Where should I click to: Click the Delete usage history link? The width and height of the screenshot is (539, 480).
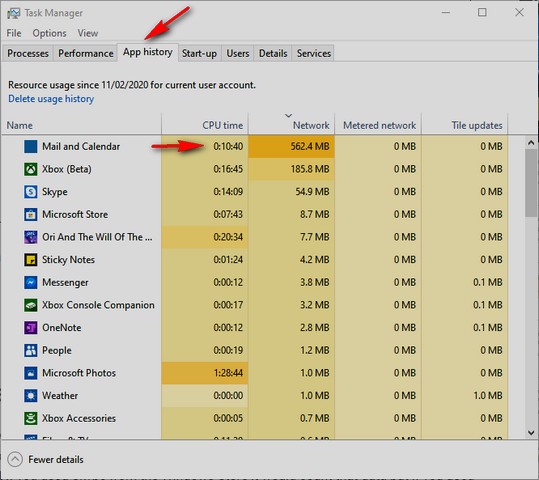[51, 99]
